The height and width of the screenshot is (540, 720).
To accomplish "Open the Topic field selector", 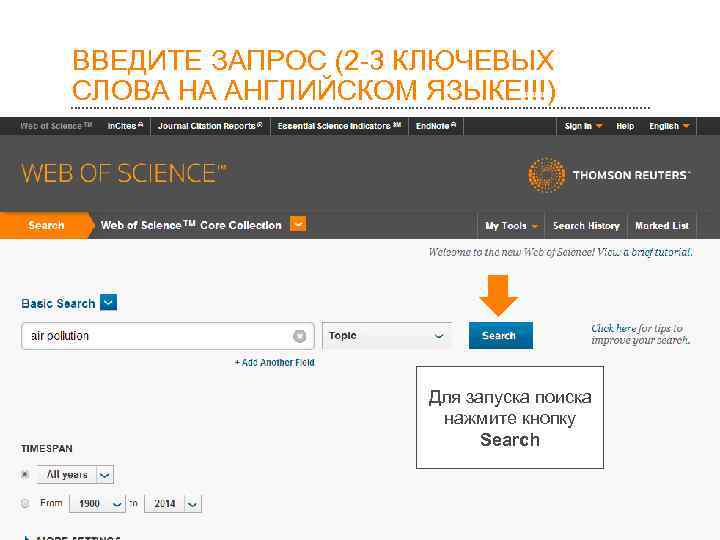I will point(388,336).
